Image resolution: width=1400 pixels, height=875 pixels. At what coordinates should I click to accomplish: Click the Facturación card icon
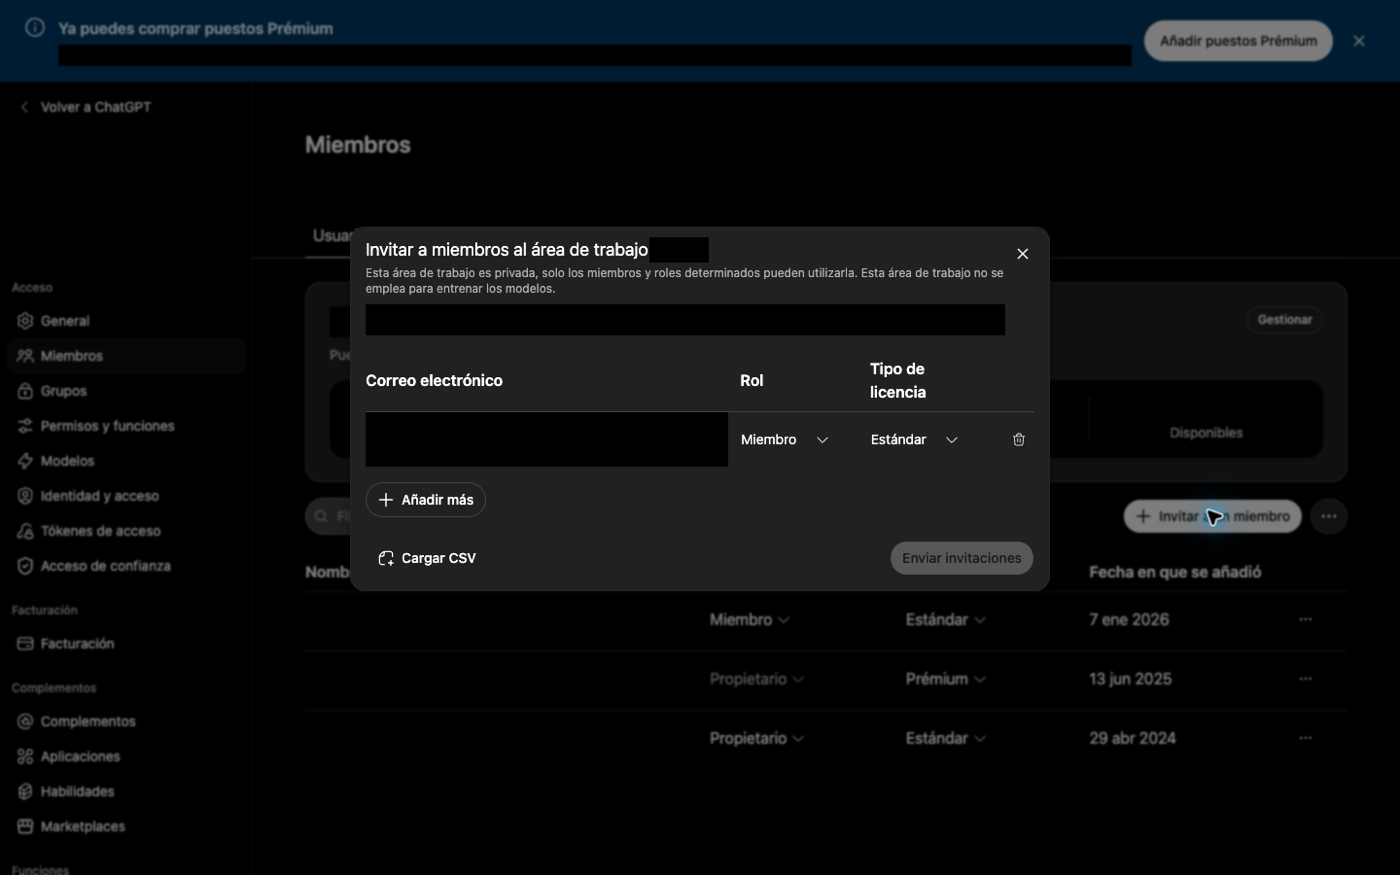pos(25,644)
